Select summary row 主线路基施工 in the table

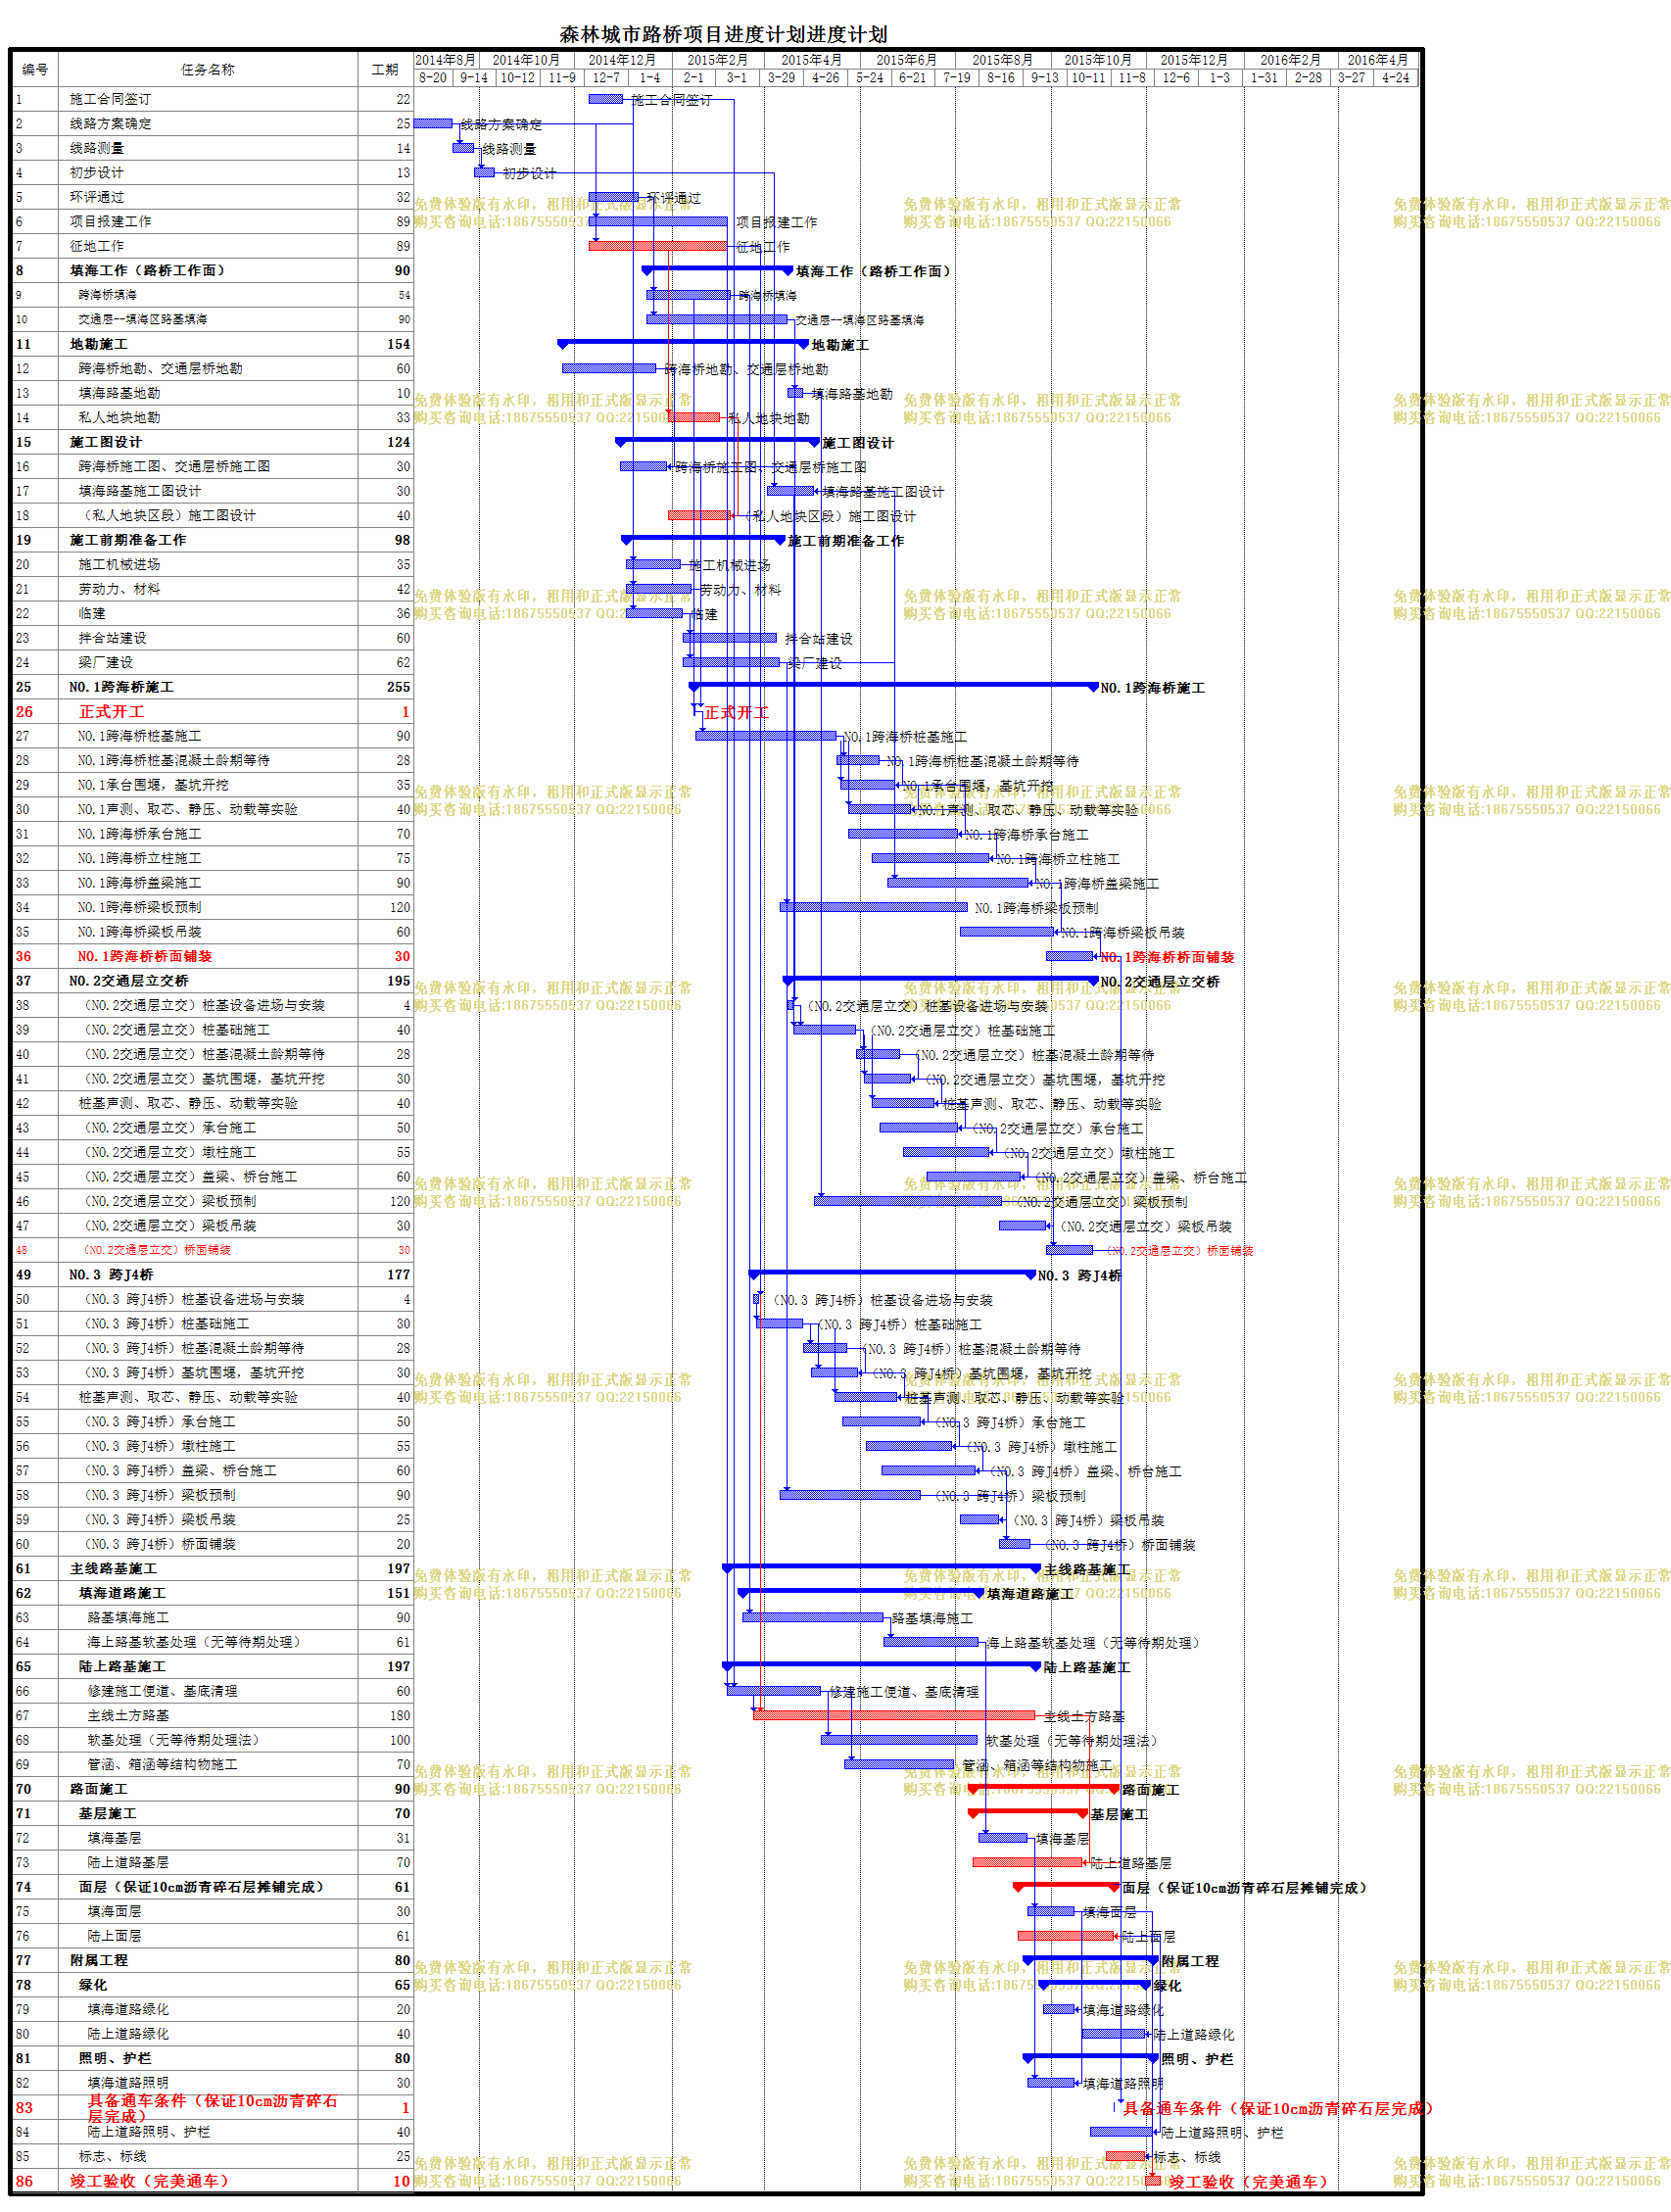(212, 1569)
